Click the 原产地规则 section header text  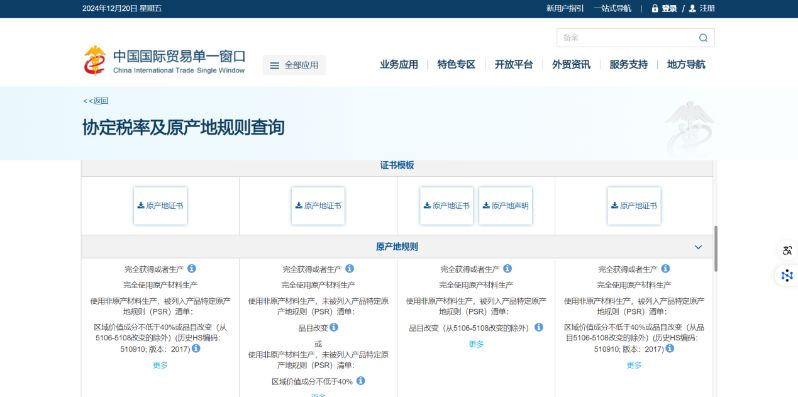coord(397,247)
